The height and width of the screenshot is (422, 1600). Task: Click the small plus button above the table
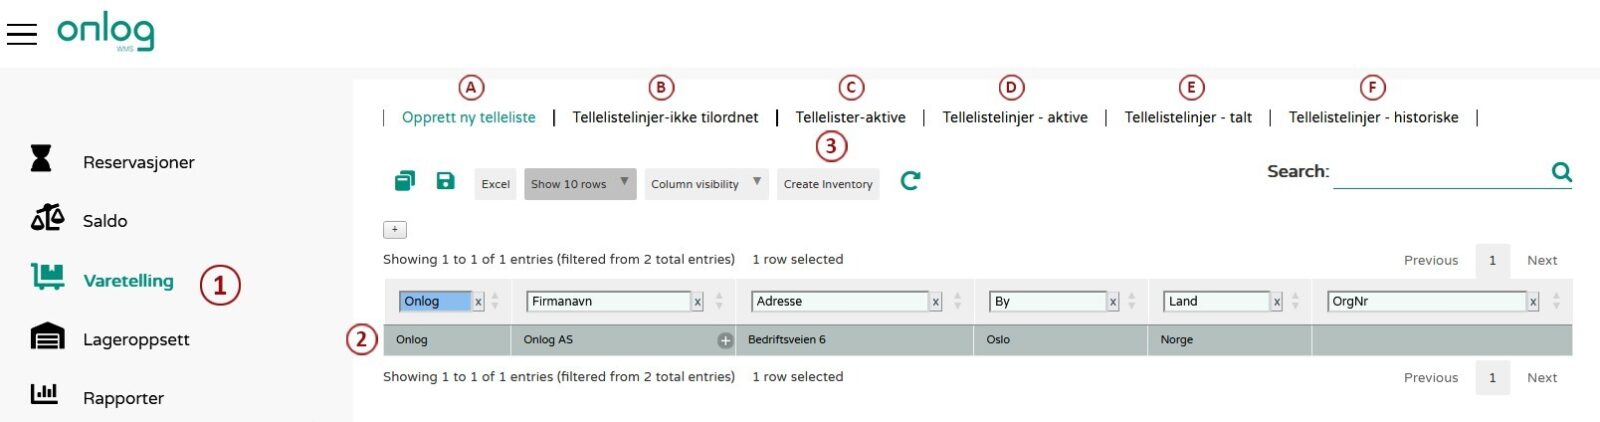(395, 230)
